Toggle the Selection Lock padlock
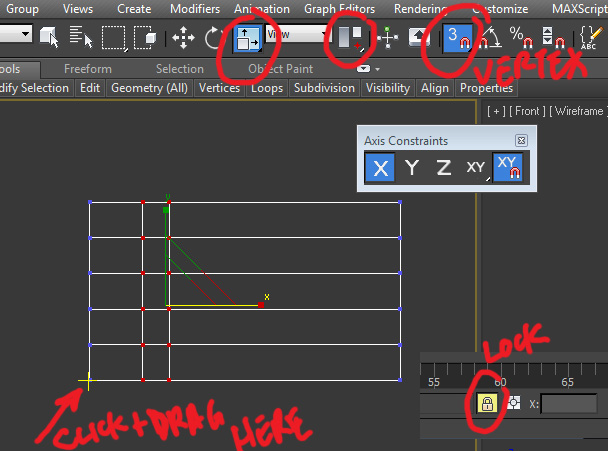Viewport: 608px width, 451px height. pos(487,404)
